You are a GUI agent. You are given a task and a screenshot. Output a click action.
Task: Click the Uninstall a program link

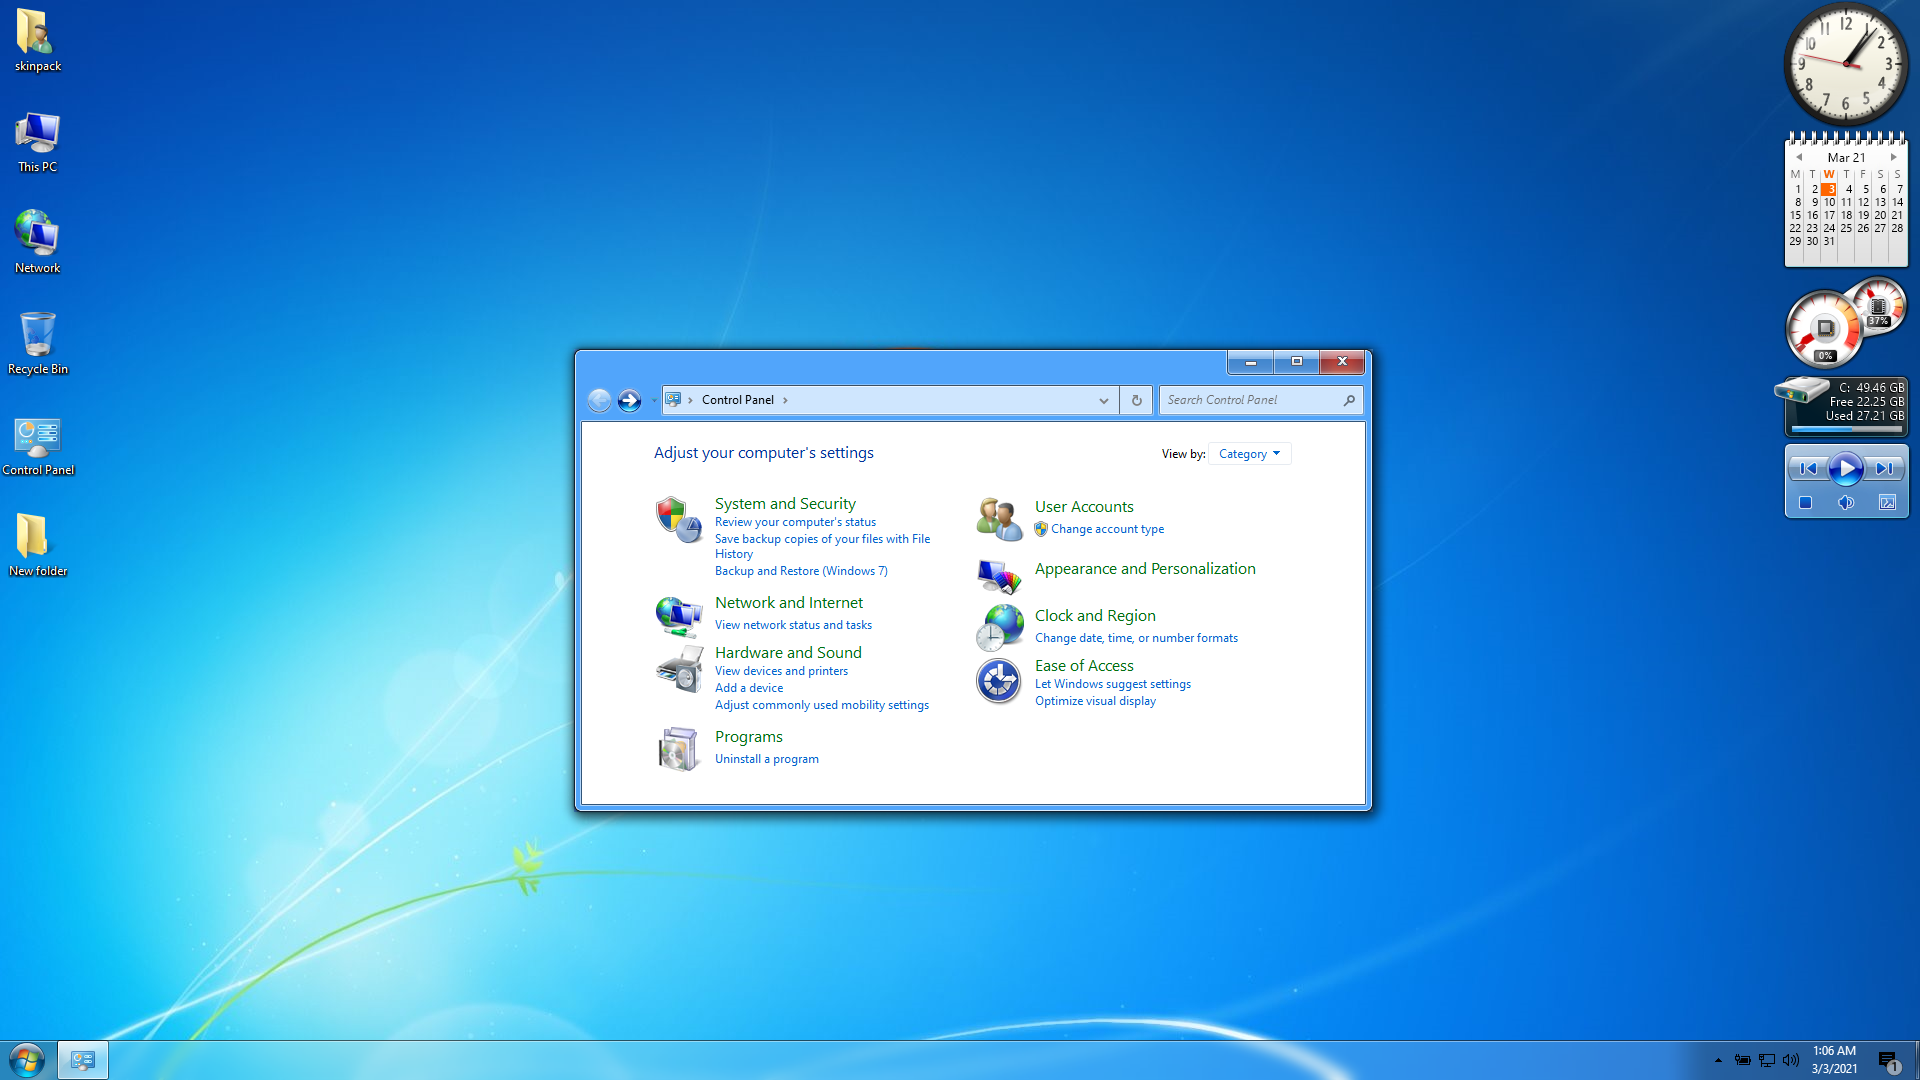(766, 759)
